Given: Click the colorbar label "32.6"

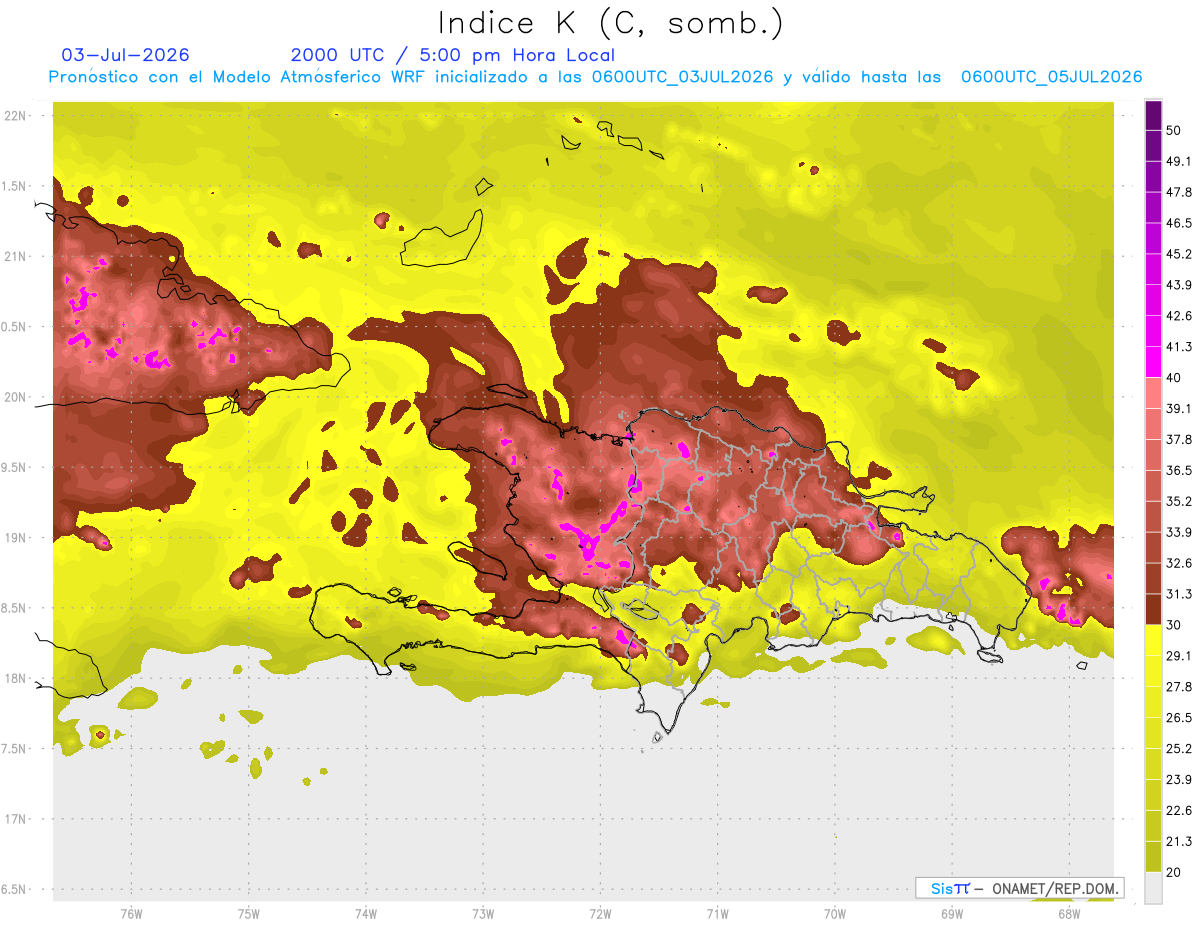Looking at the screenshot, I should click(x=1179, y=563).
